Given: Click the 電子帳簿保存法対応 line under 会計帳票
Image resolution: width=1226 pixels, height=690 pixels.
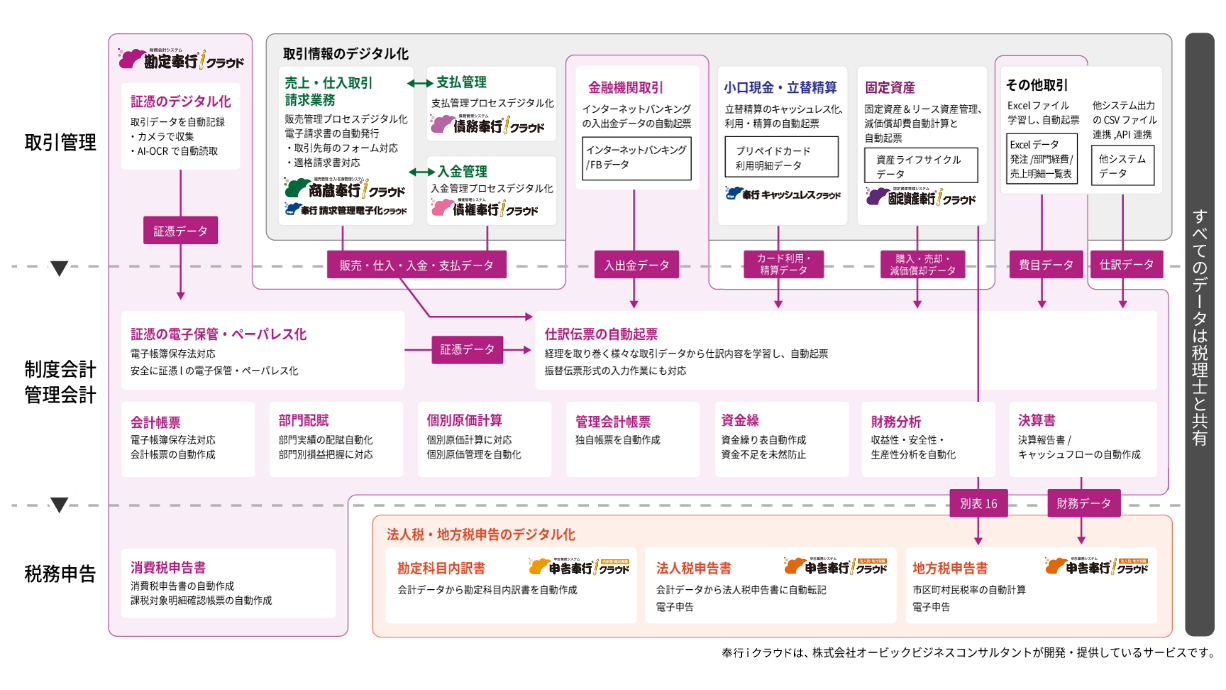Looking at the screenshot, I should 173,440.
